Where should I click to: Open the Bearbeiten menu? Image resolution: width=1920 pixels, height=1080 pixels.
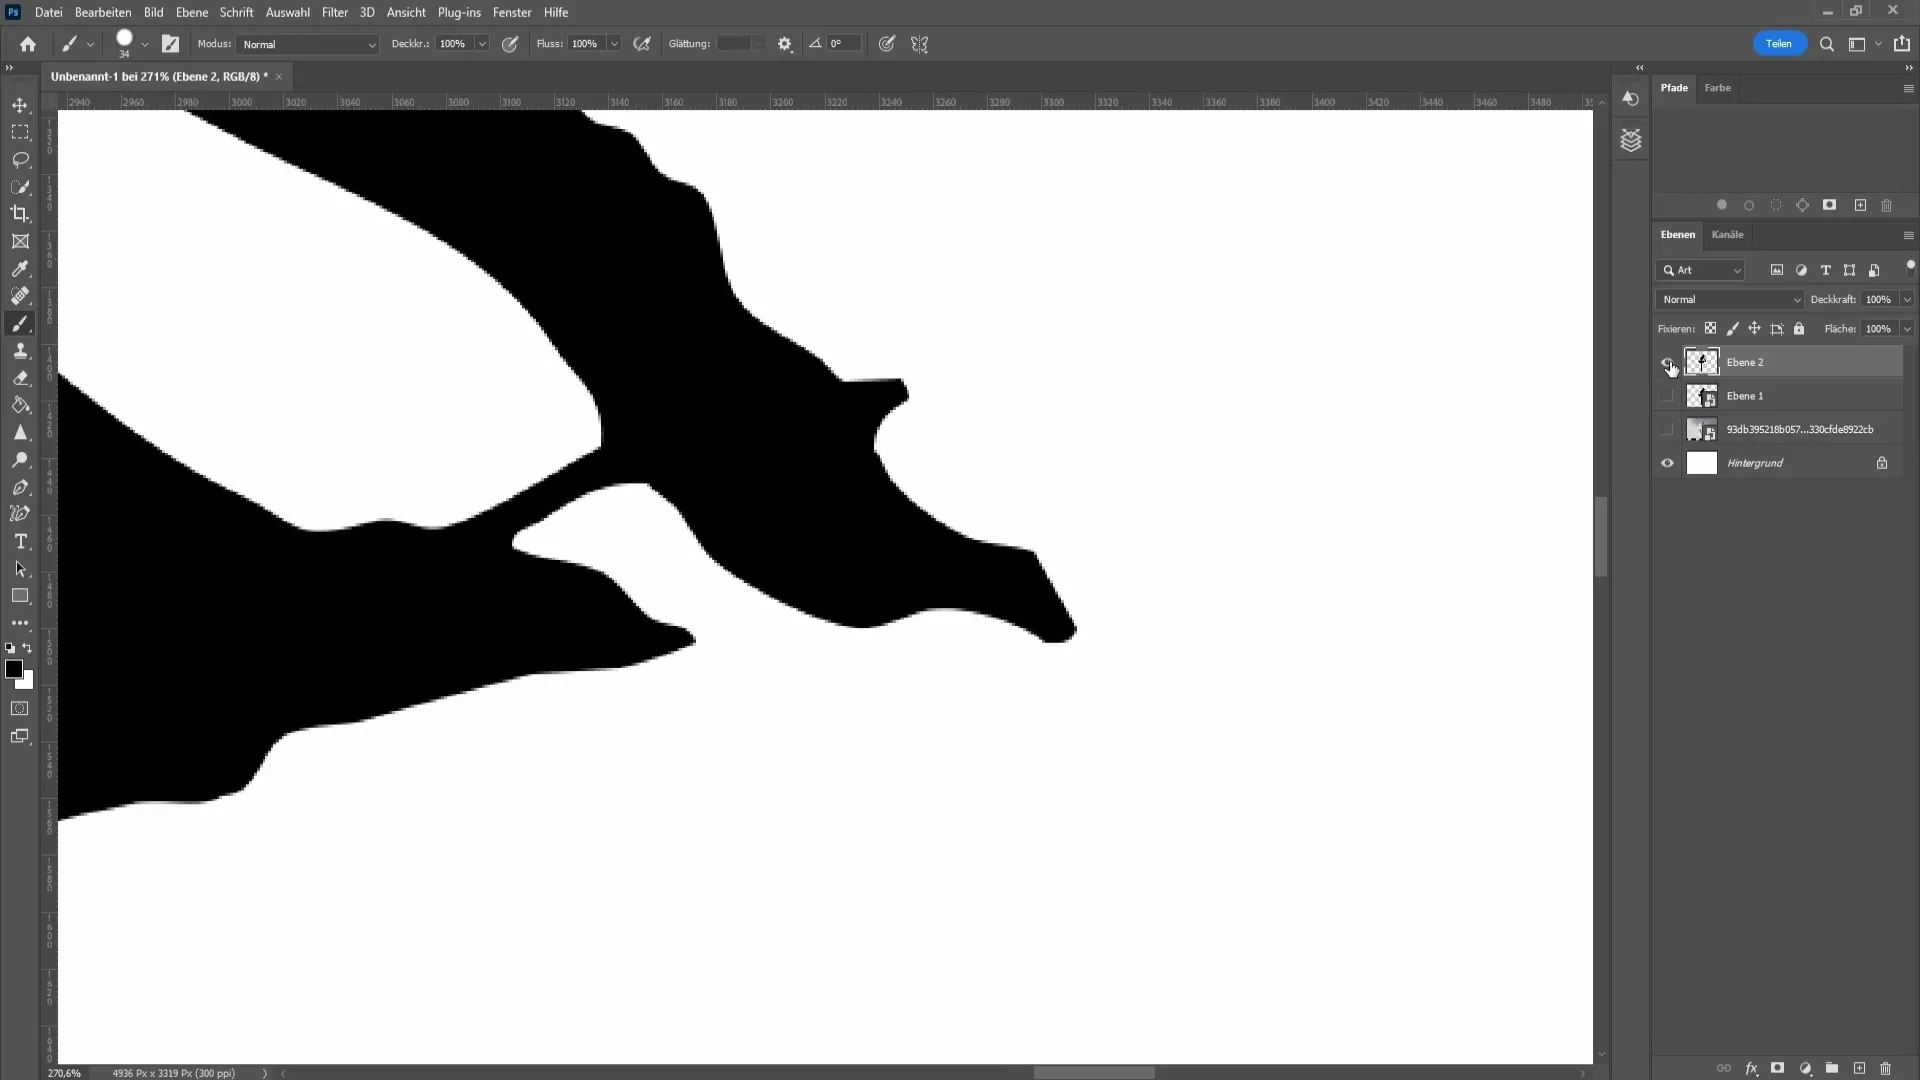coord(103,12)
